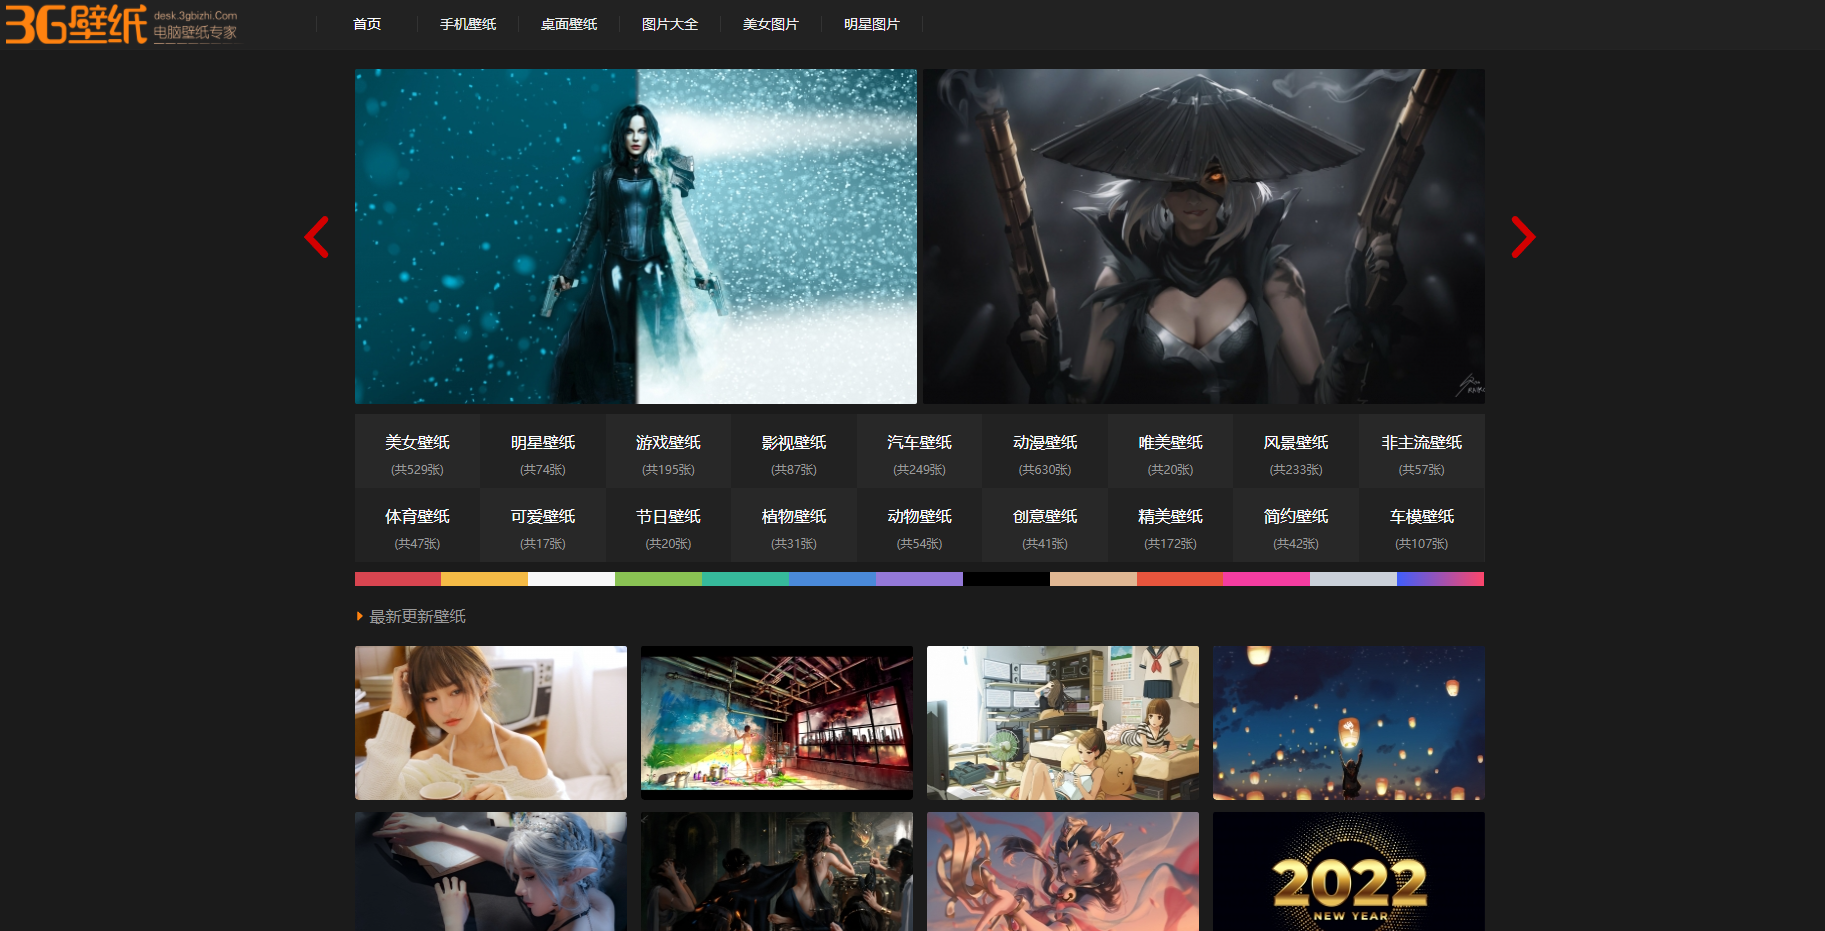Pick the yellow-orange color swatch

(484, 579)
